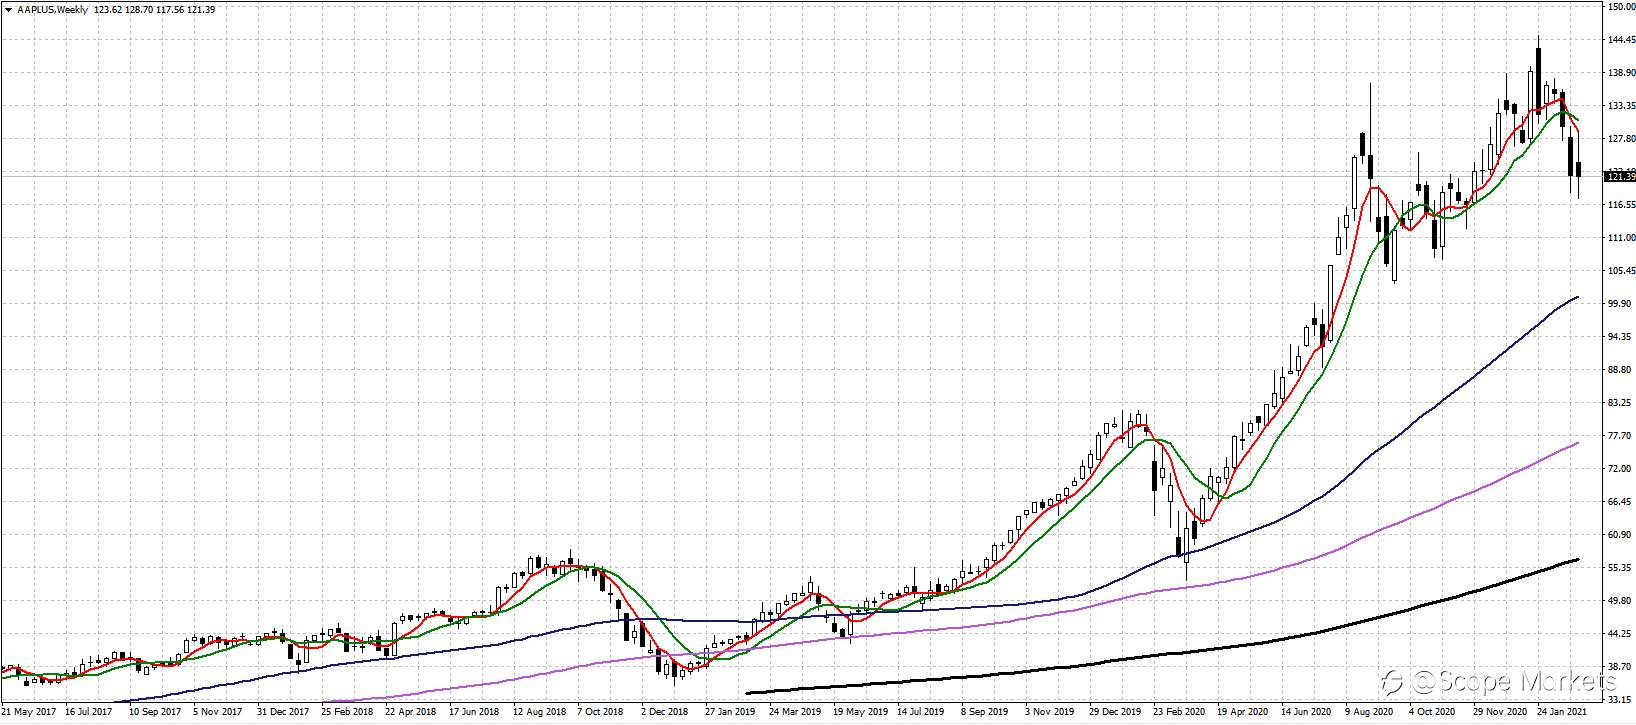Click the 24 Jan 2021 date label
Screen dimensions: 1636x725
[x=1564, y=713]
